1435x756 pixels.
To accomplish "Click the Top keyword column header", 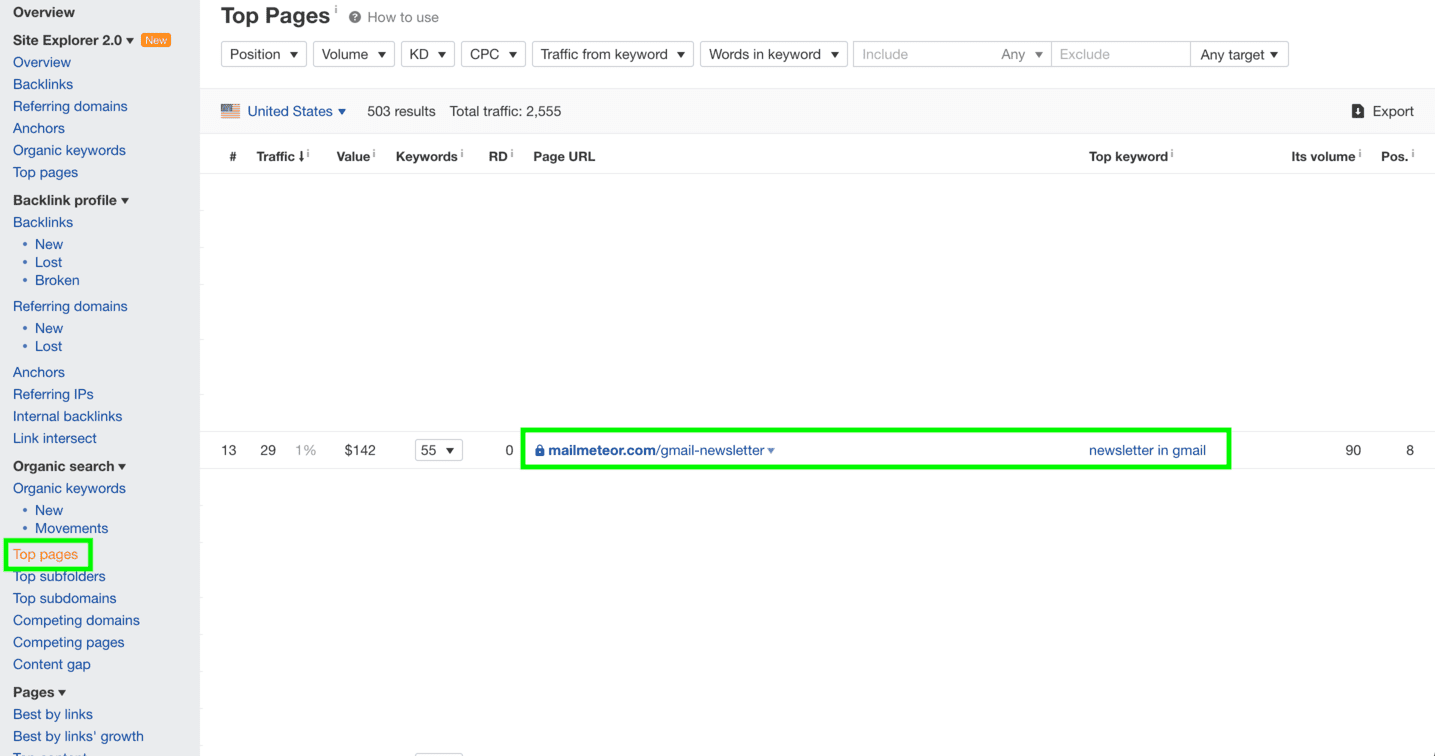I will tap(1128, 156).
